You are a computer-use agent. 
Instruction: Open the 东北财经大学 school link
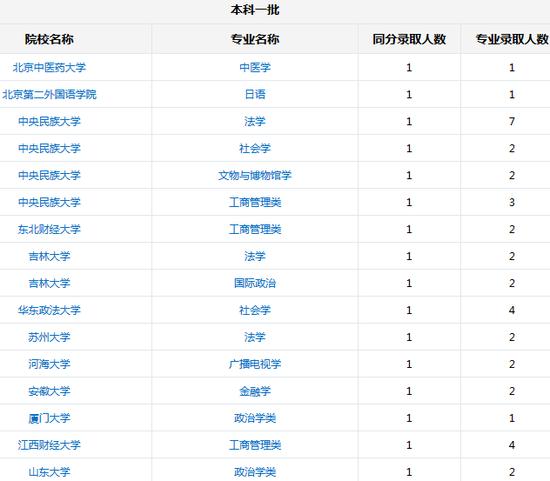tap(49, 229)
